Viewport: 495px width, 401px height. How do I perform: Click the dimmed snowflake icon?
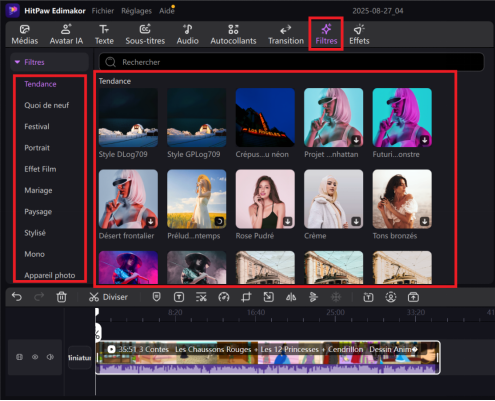(x=336, y=297)
